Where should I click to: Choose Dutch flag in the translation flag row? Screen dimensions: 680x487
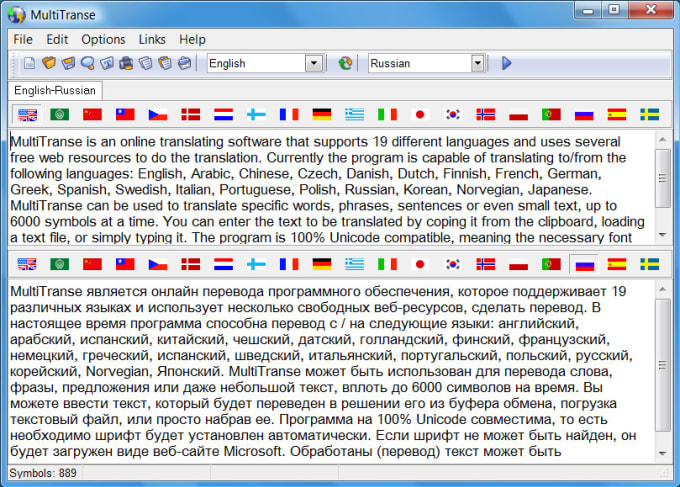223,264
